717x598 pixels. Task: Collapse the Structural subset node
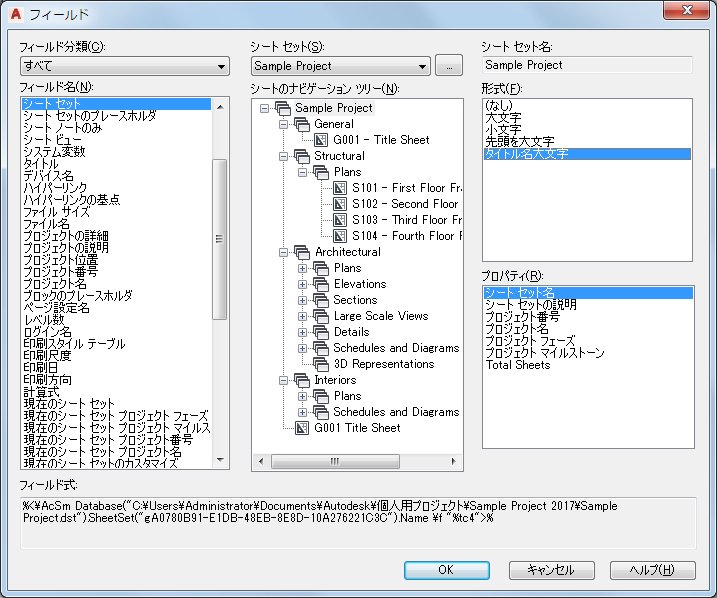coord(284,156)
